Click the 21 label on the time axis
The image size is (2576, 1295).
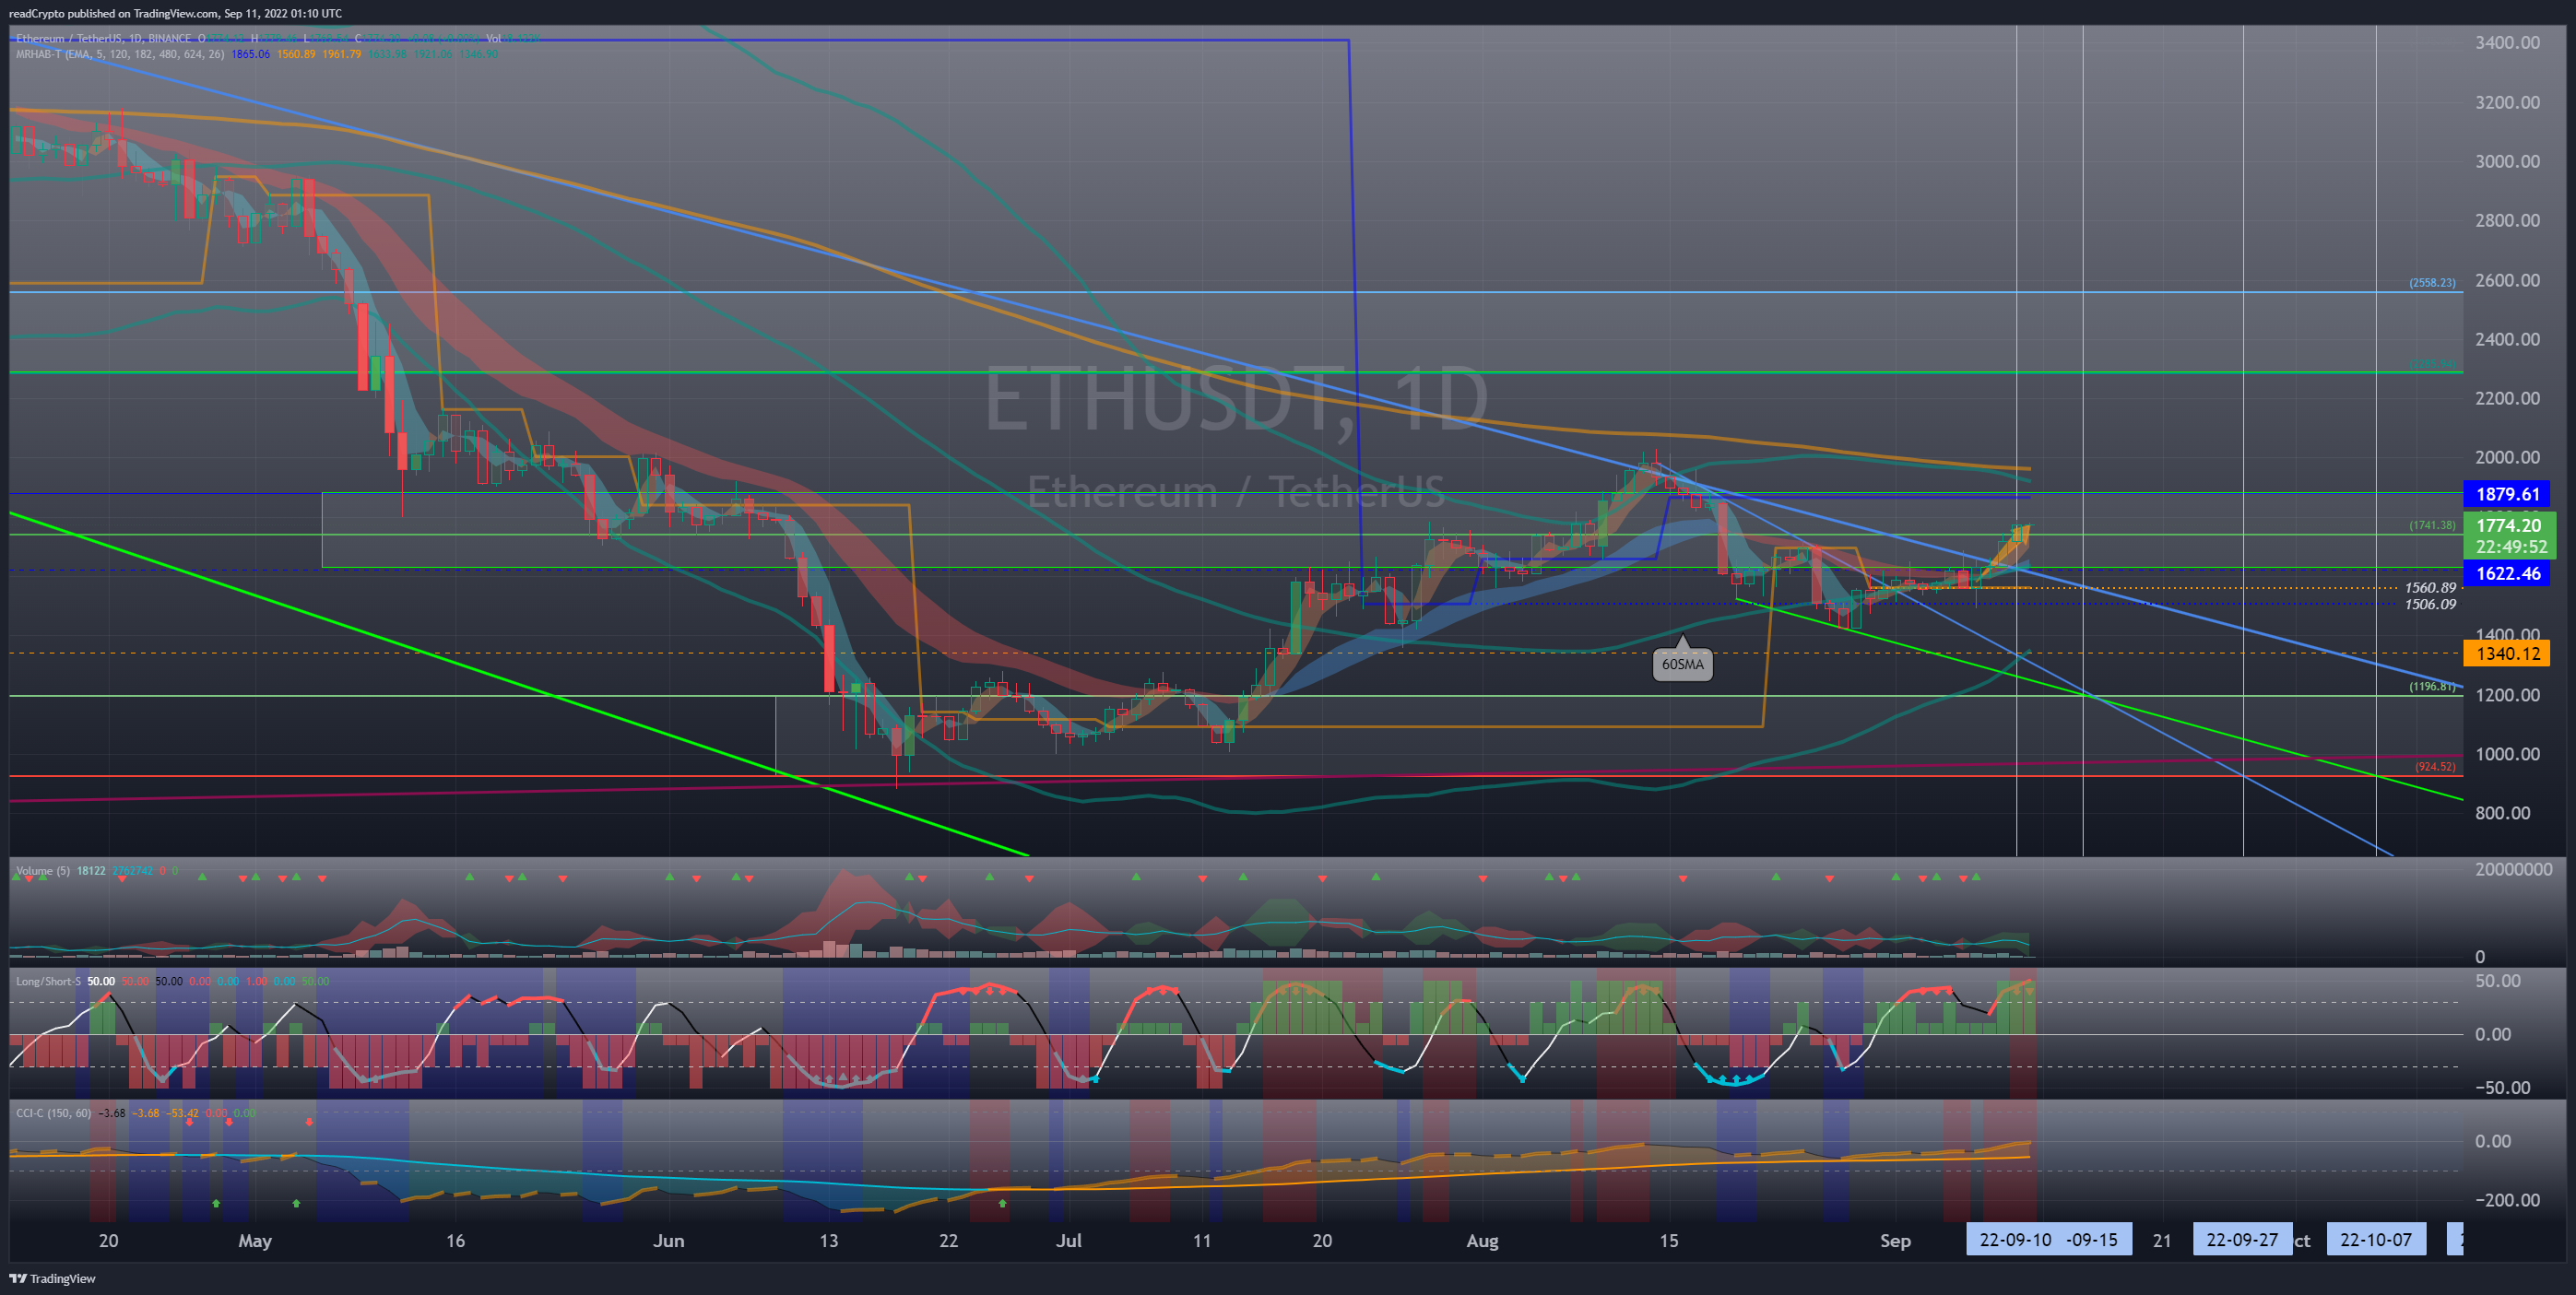tap(2162, 1241)
